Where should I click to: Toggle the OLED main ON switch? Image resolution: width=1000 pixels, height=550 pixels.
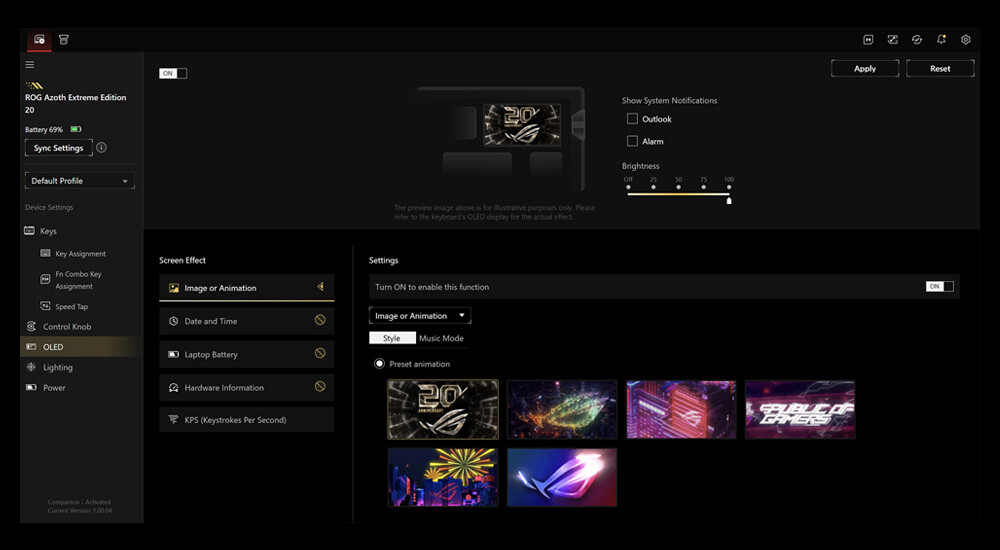point(173,73)
